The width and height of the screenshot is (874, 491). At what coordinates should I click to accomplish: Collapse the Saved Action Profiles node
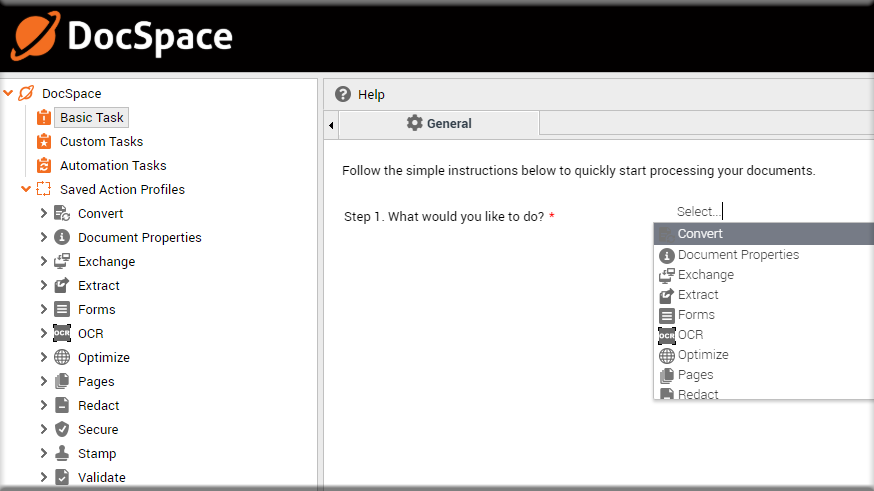coord(26,189)
